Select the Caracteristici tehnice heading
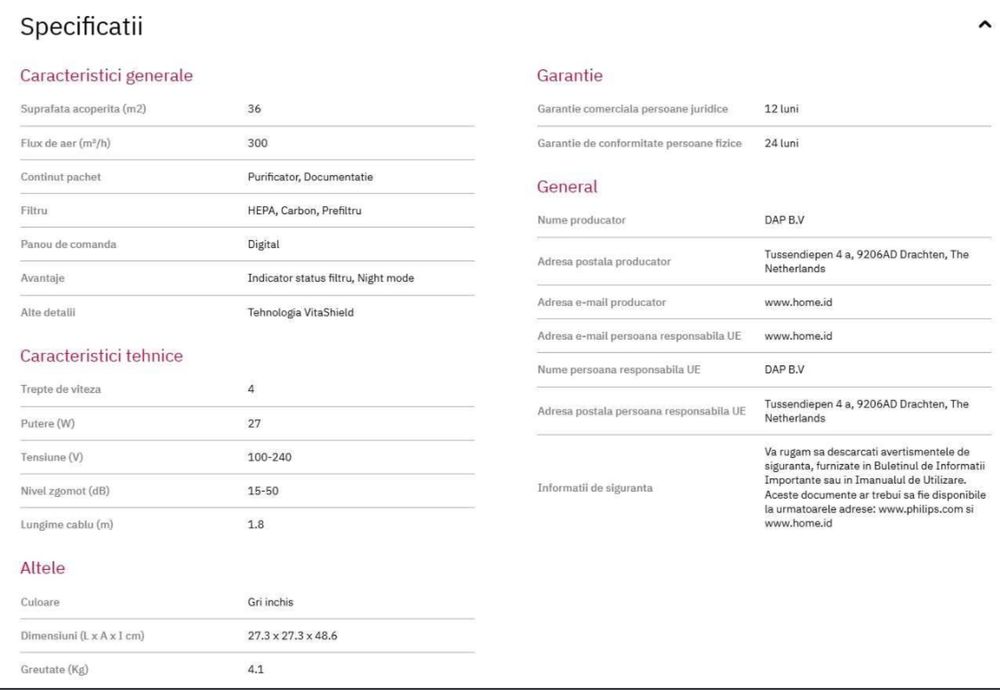 (101, 355)
